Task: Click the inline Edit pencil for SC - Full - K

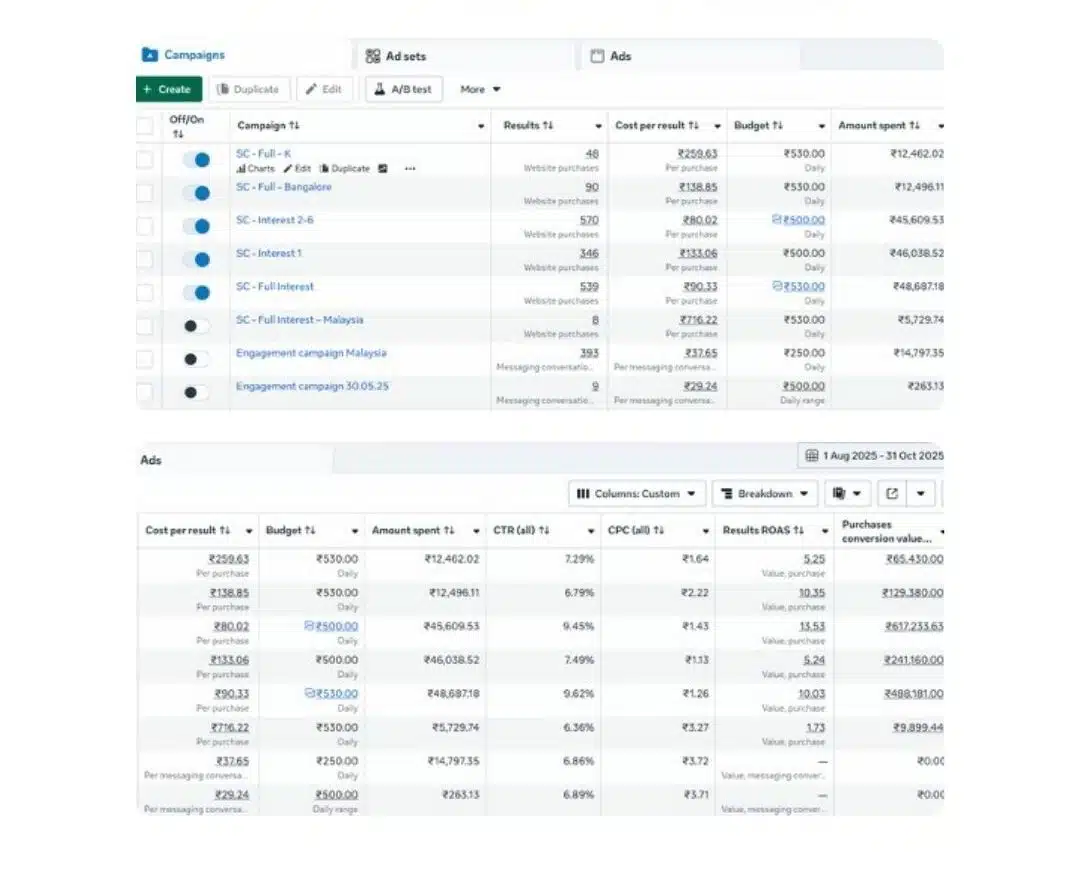Action: point(288,169)
